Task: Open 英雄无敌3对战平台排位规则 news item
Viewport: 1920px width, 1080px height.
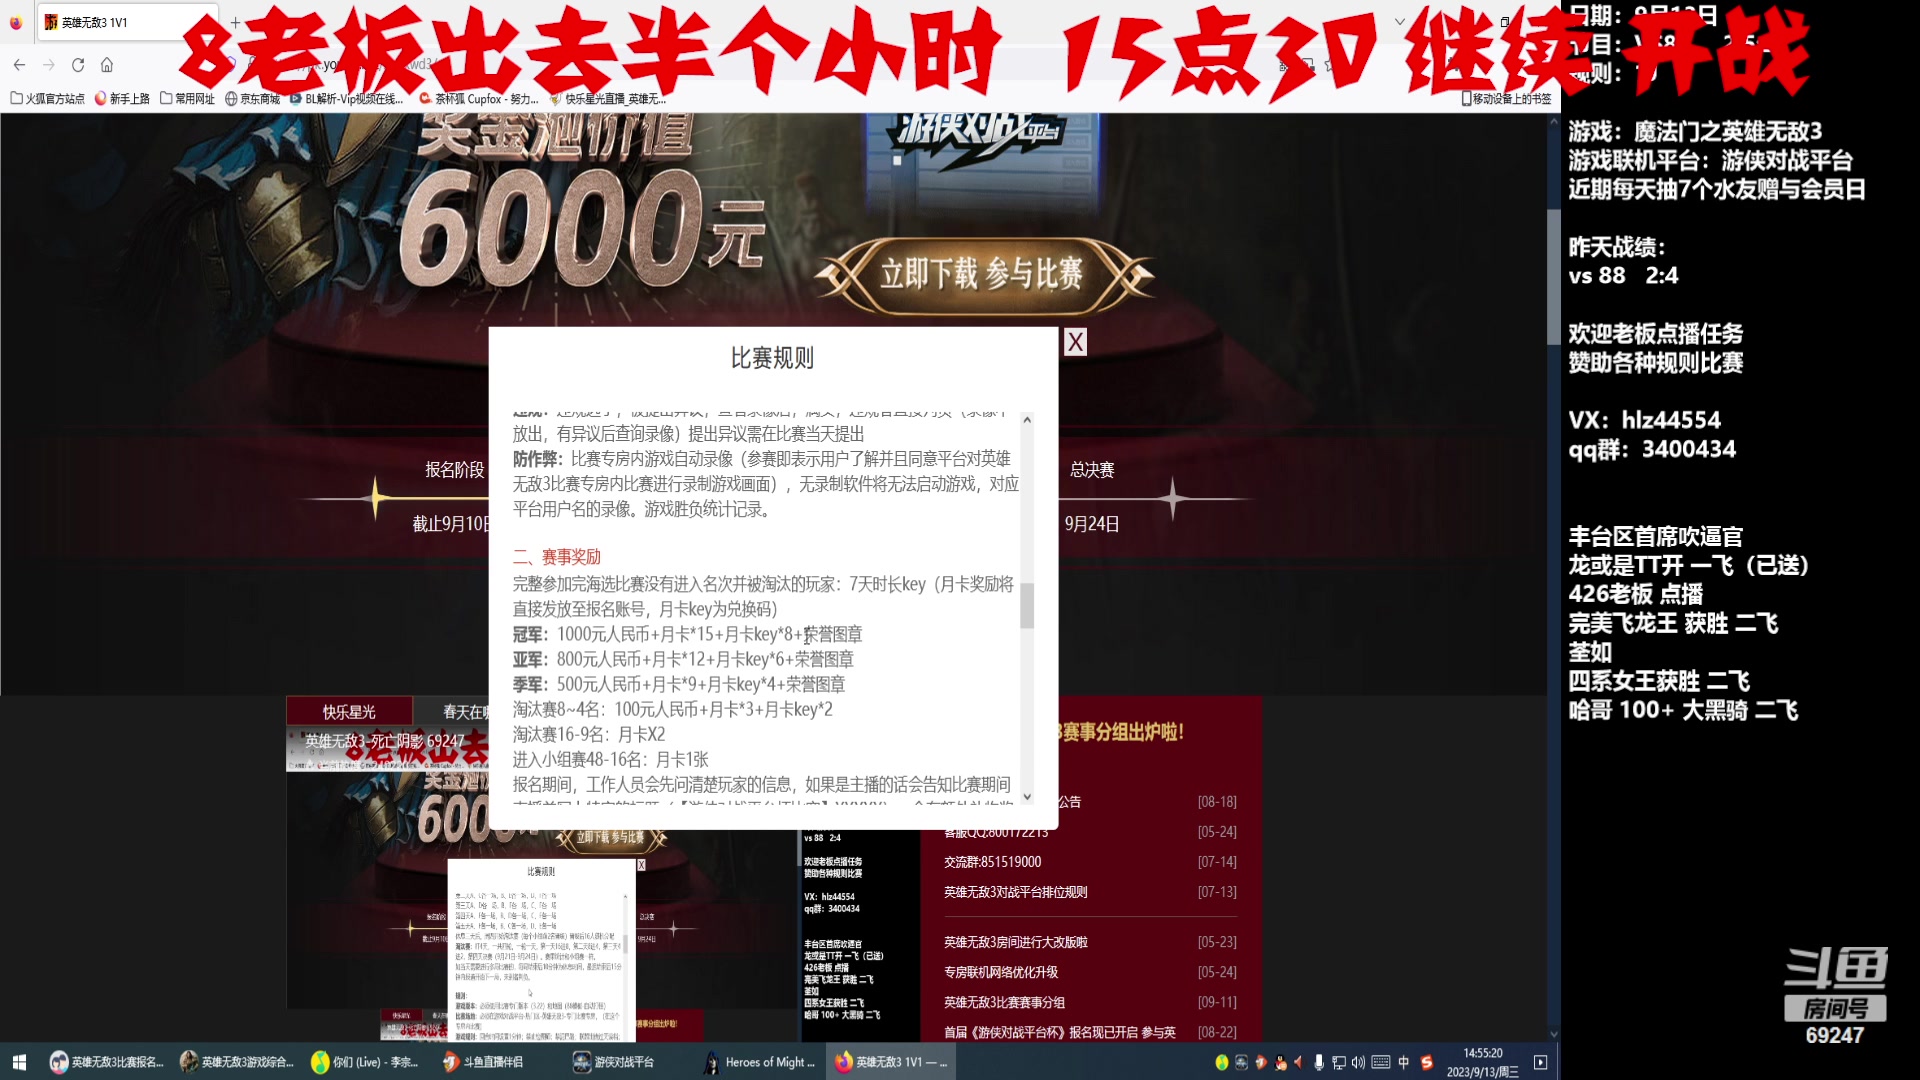Action: [1015, 891]
